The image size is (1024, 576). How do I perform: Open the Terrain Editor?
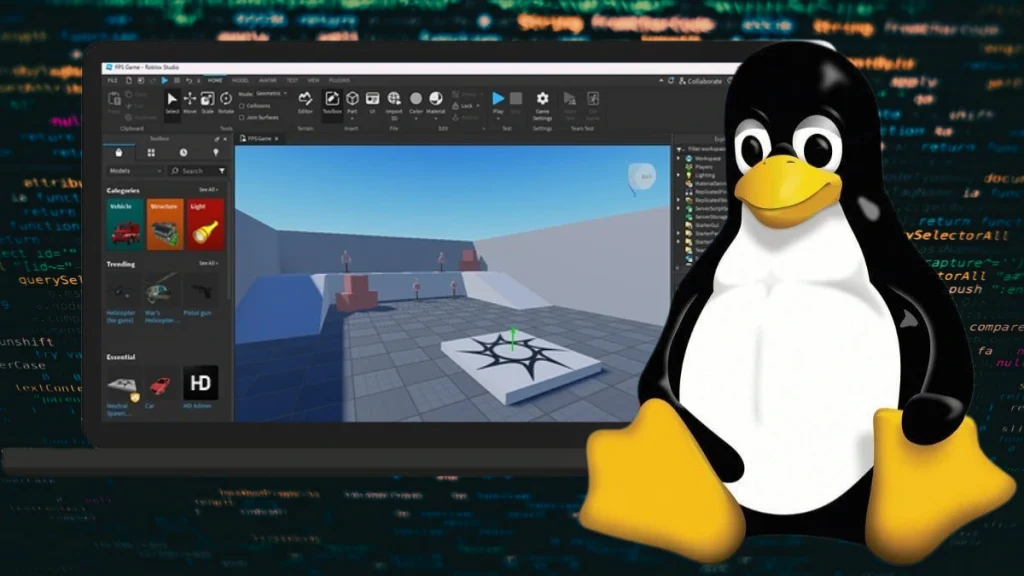point(305,103)
